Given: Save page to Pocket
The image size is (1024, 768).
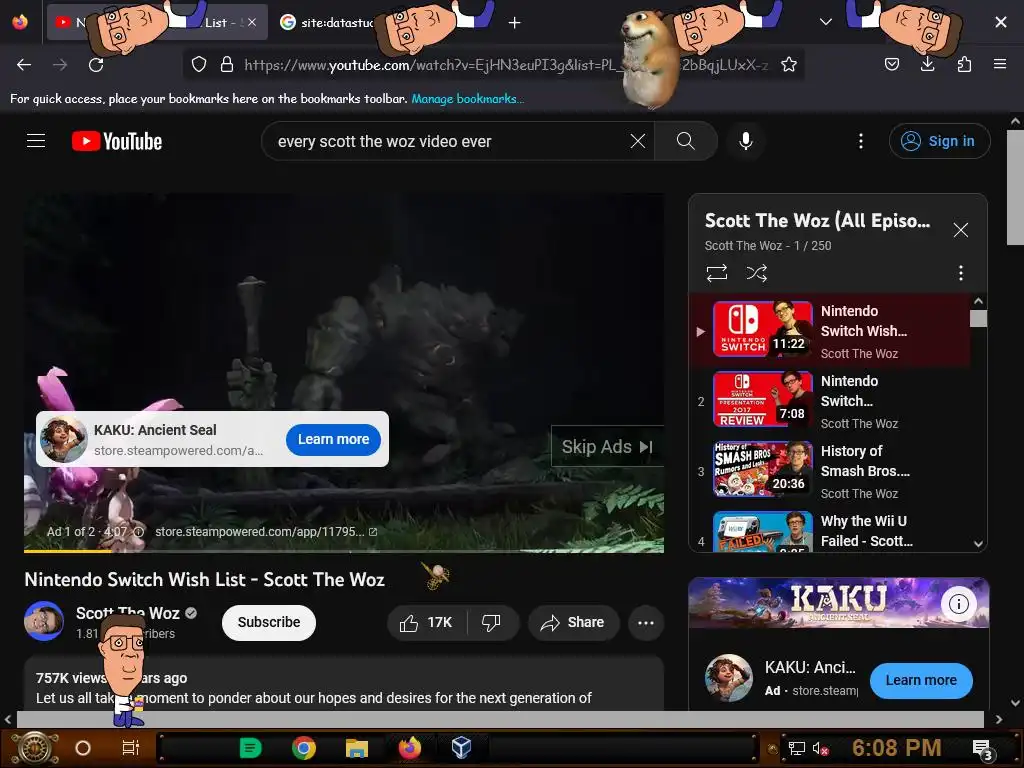Looking at the screenshot, I should coord(891,64).
